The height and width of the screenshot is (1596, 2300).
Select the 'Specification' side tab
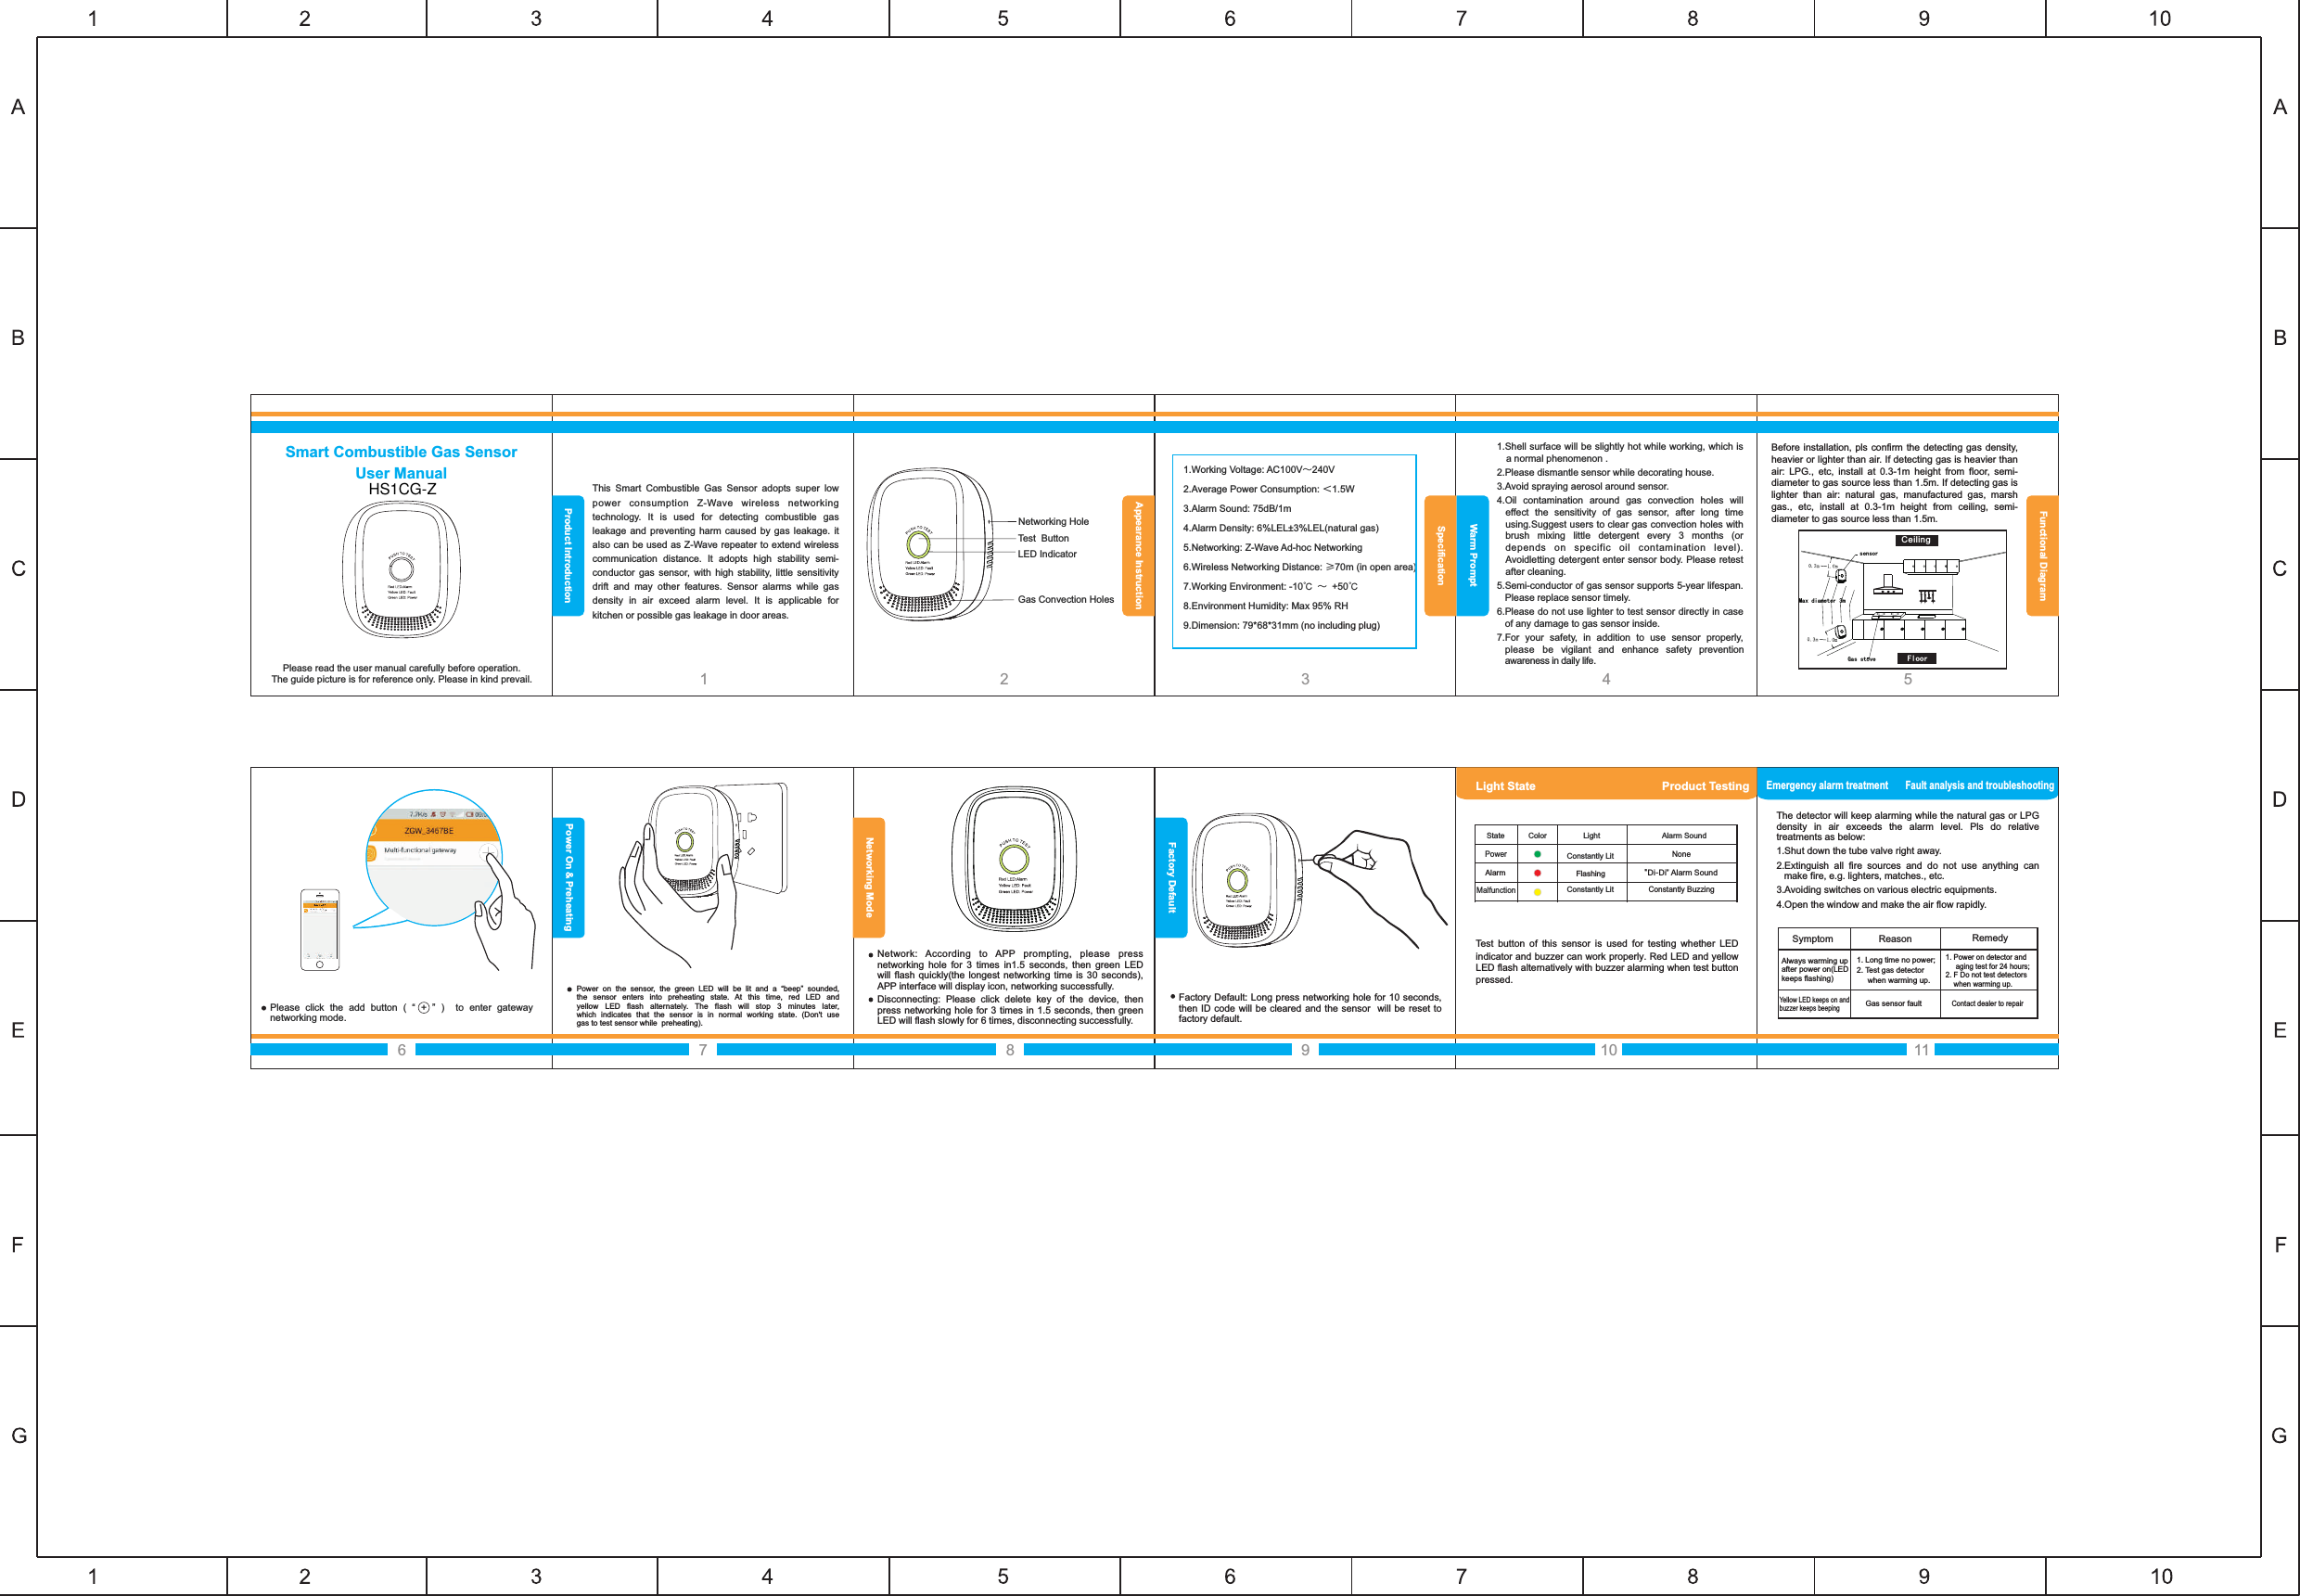tap(1440, 555)
